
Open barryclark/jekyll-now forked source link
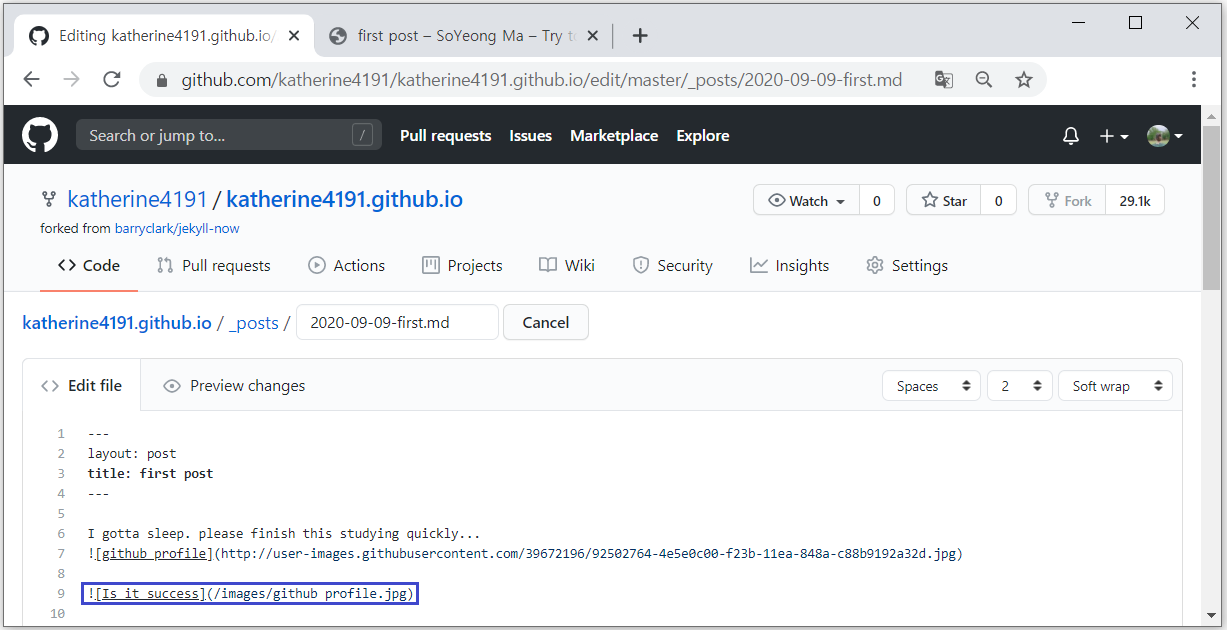click(177, 228)
